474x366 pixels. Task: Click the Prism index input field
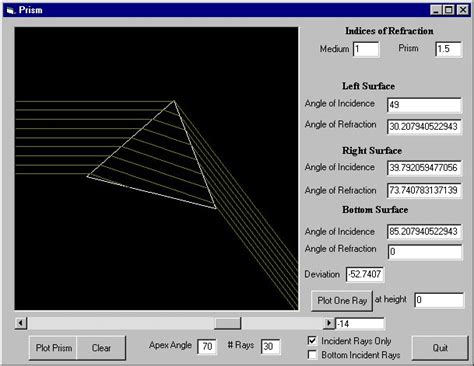click(449, 49)
